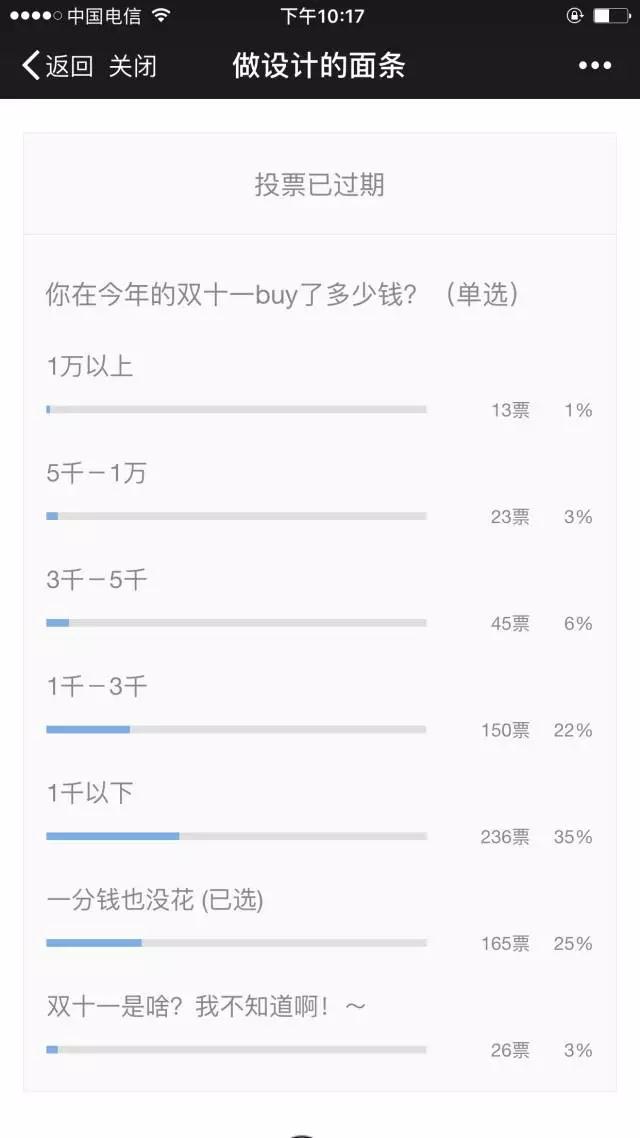Choose the 3千－5千 option
640x1138 pixels.
coord(96,580)
